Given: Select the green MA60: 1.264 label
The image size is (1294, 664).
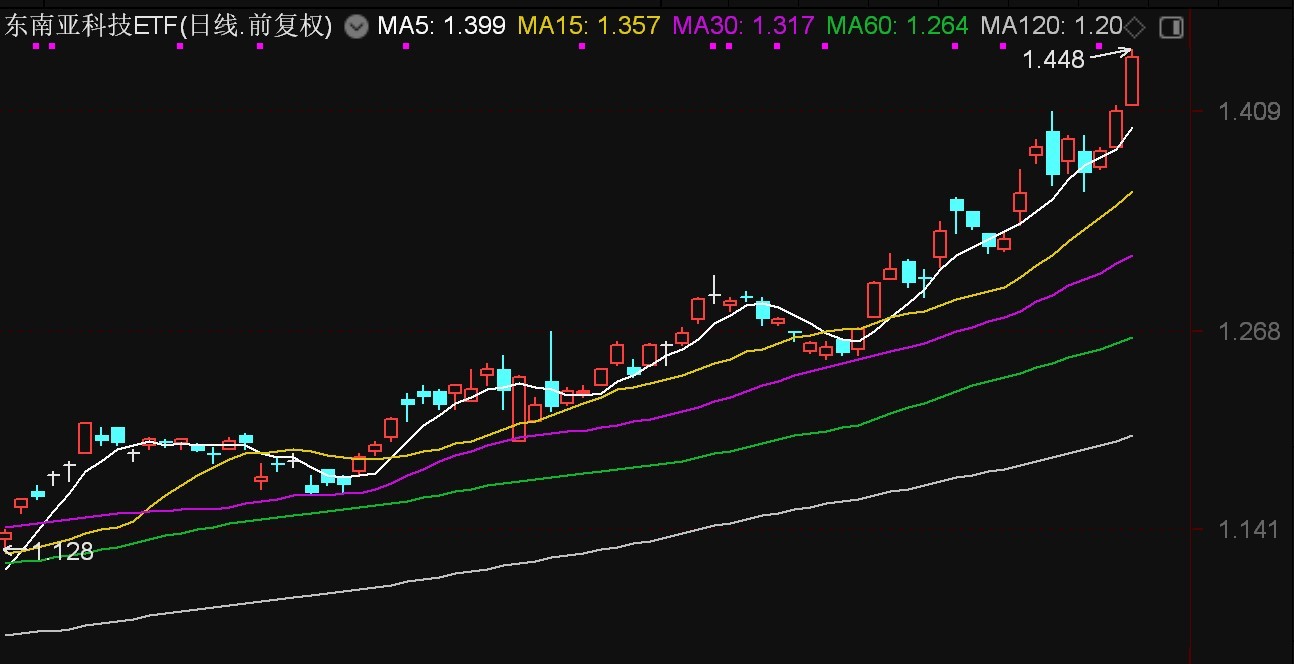Looking at the screenshot, I should coord(898,27).
